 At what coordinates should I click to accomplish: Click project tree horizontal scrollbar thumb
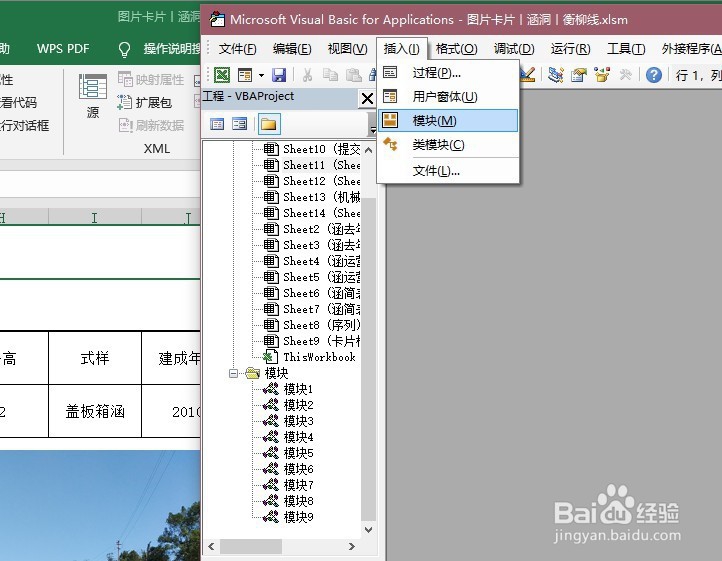[x=251, y=547]
